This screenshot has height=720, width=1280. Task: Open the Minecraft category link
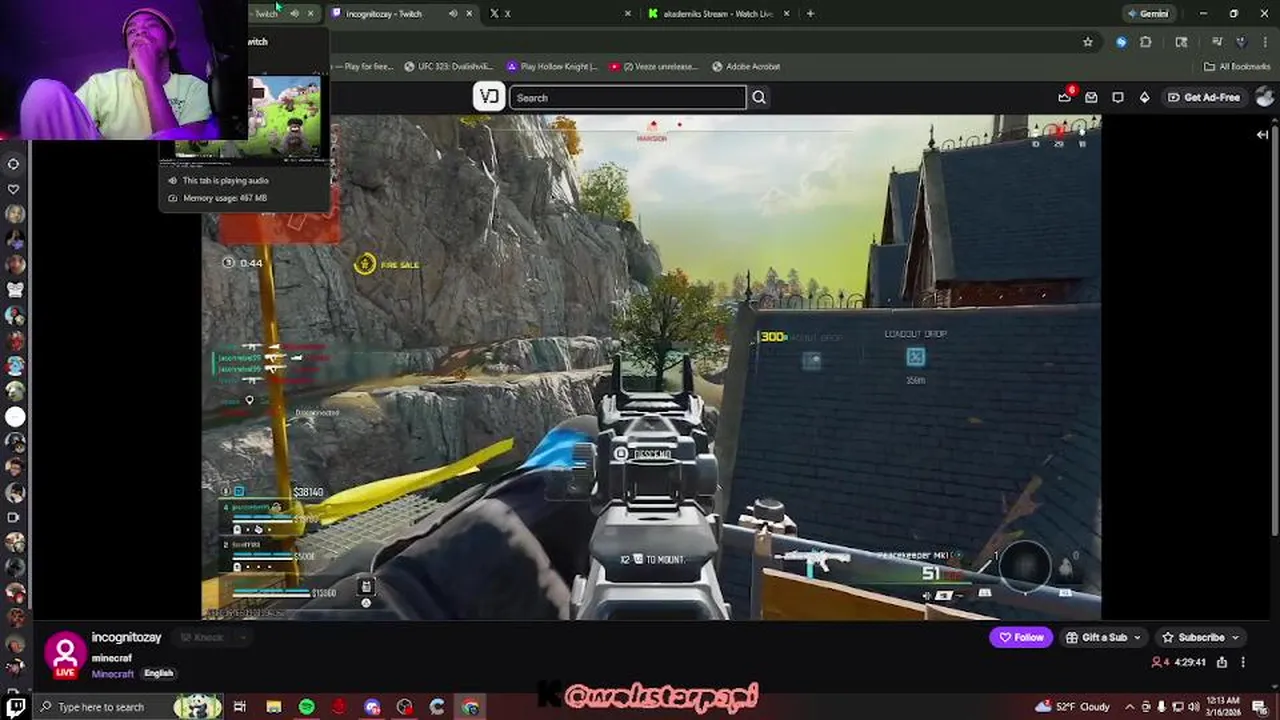coord(112,674)
